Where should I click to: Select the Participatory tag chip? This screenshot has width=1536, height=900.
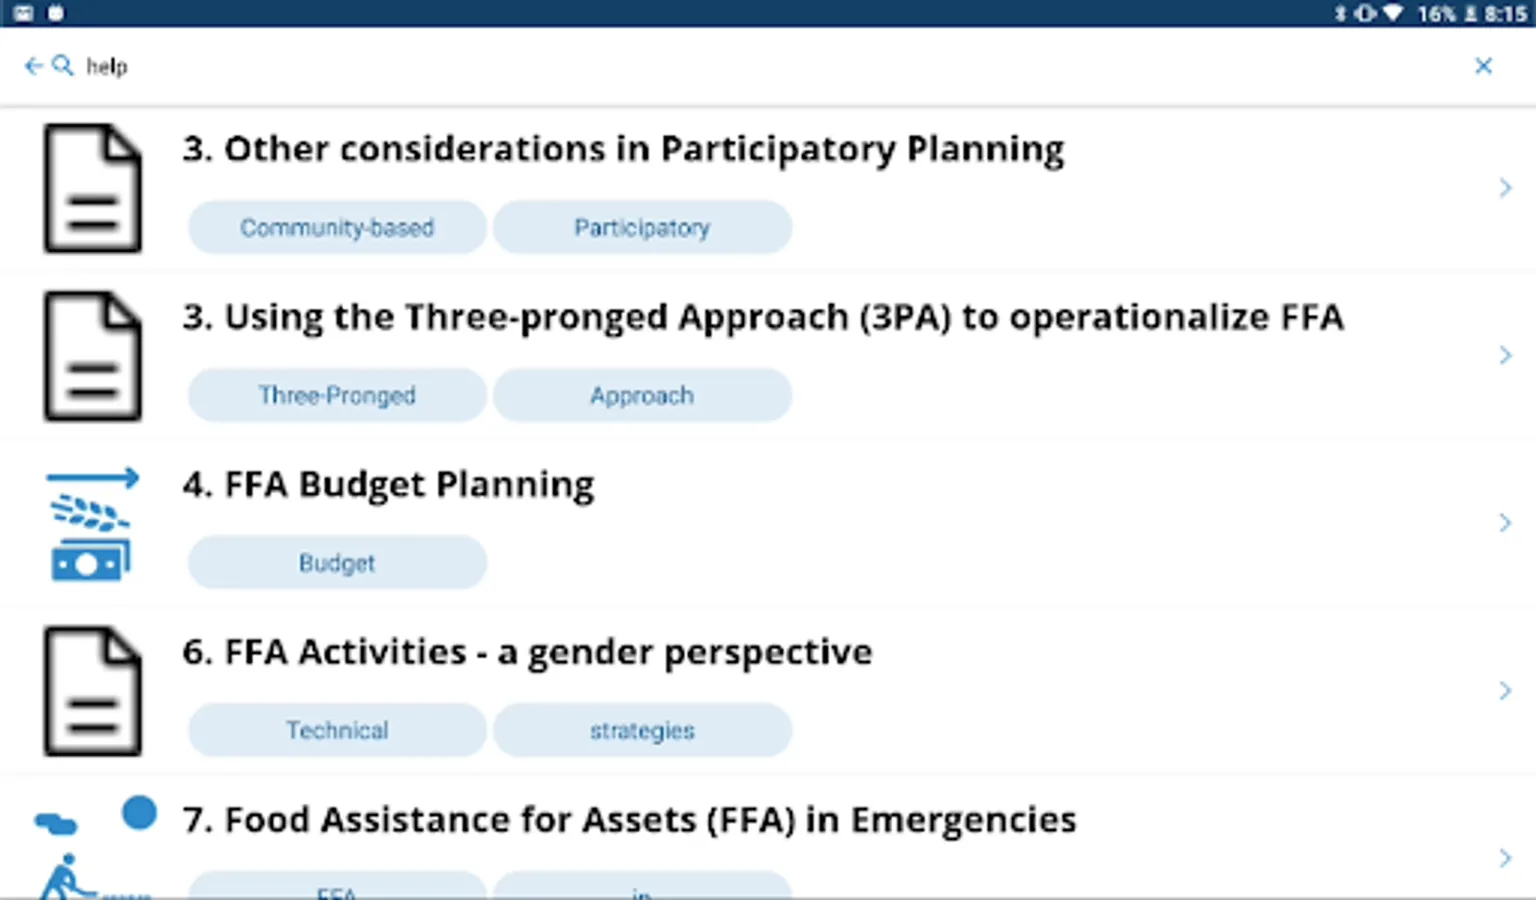click(642, 228)
